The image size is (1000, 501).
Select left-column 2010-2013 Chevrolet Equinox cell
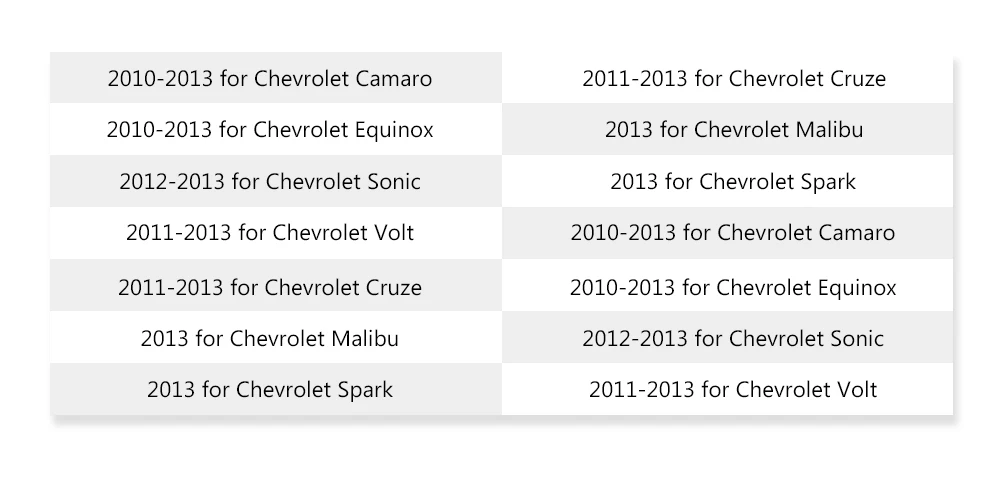[276, 129]
